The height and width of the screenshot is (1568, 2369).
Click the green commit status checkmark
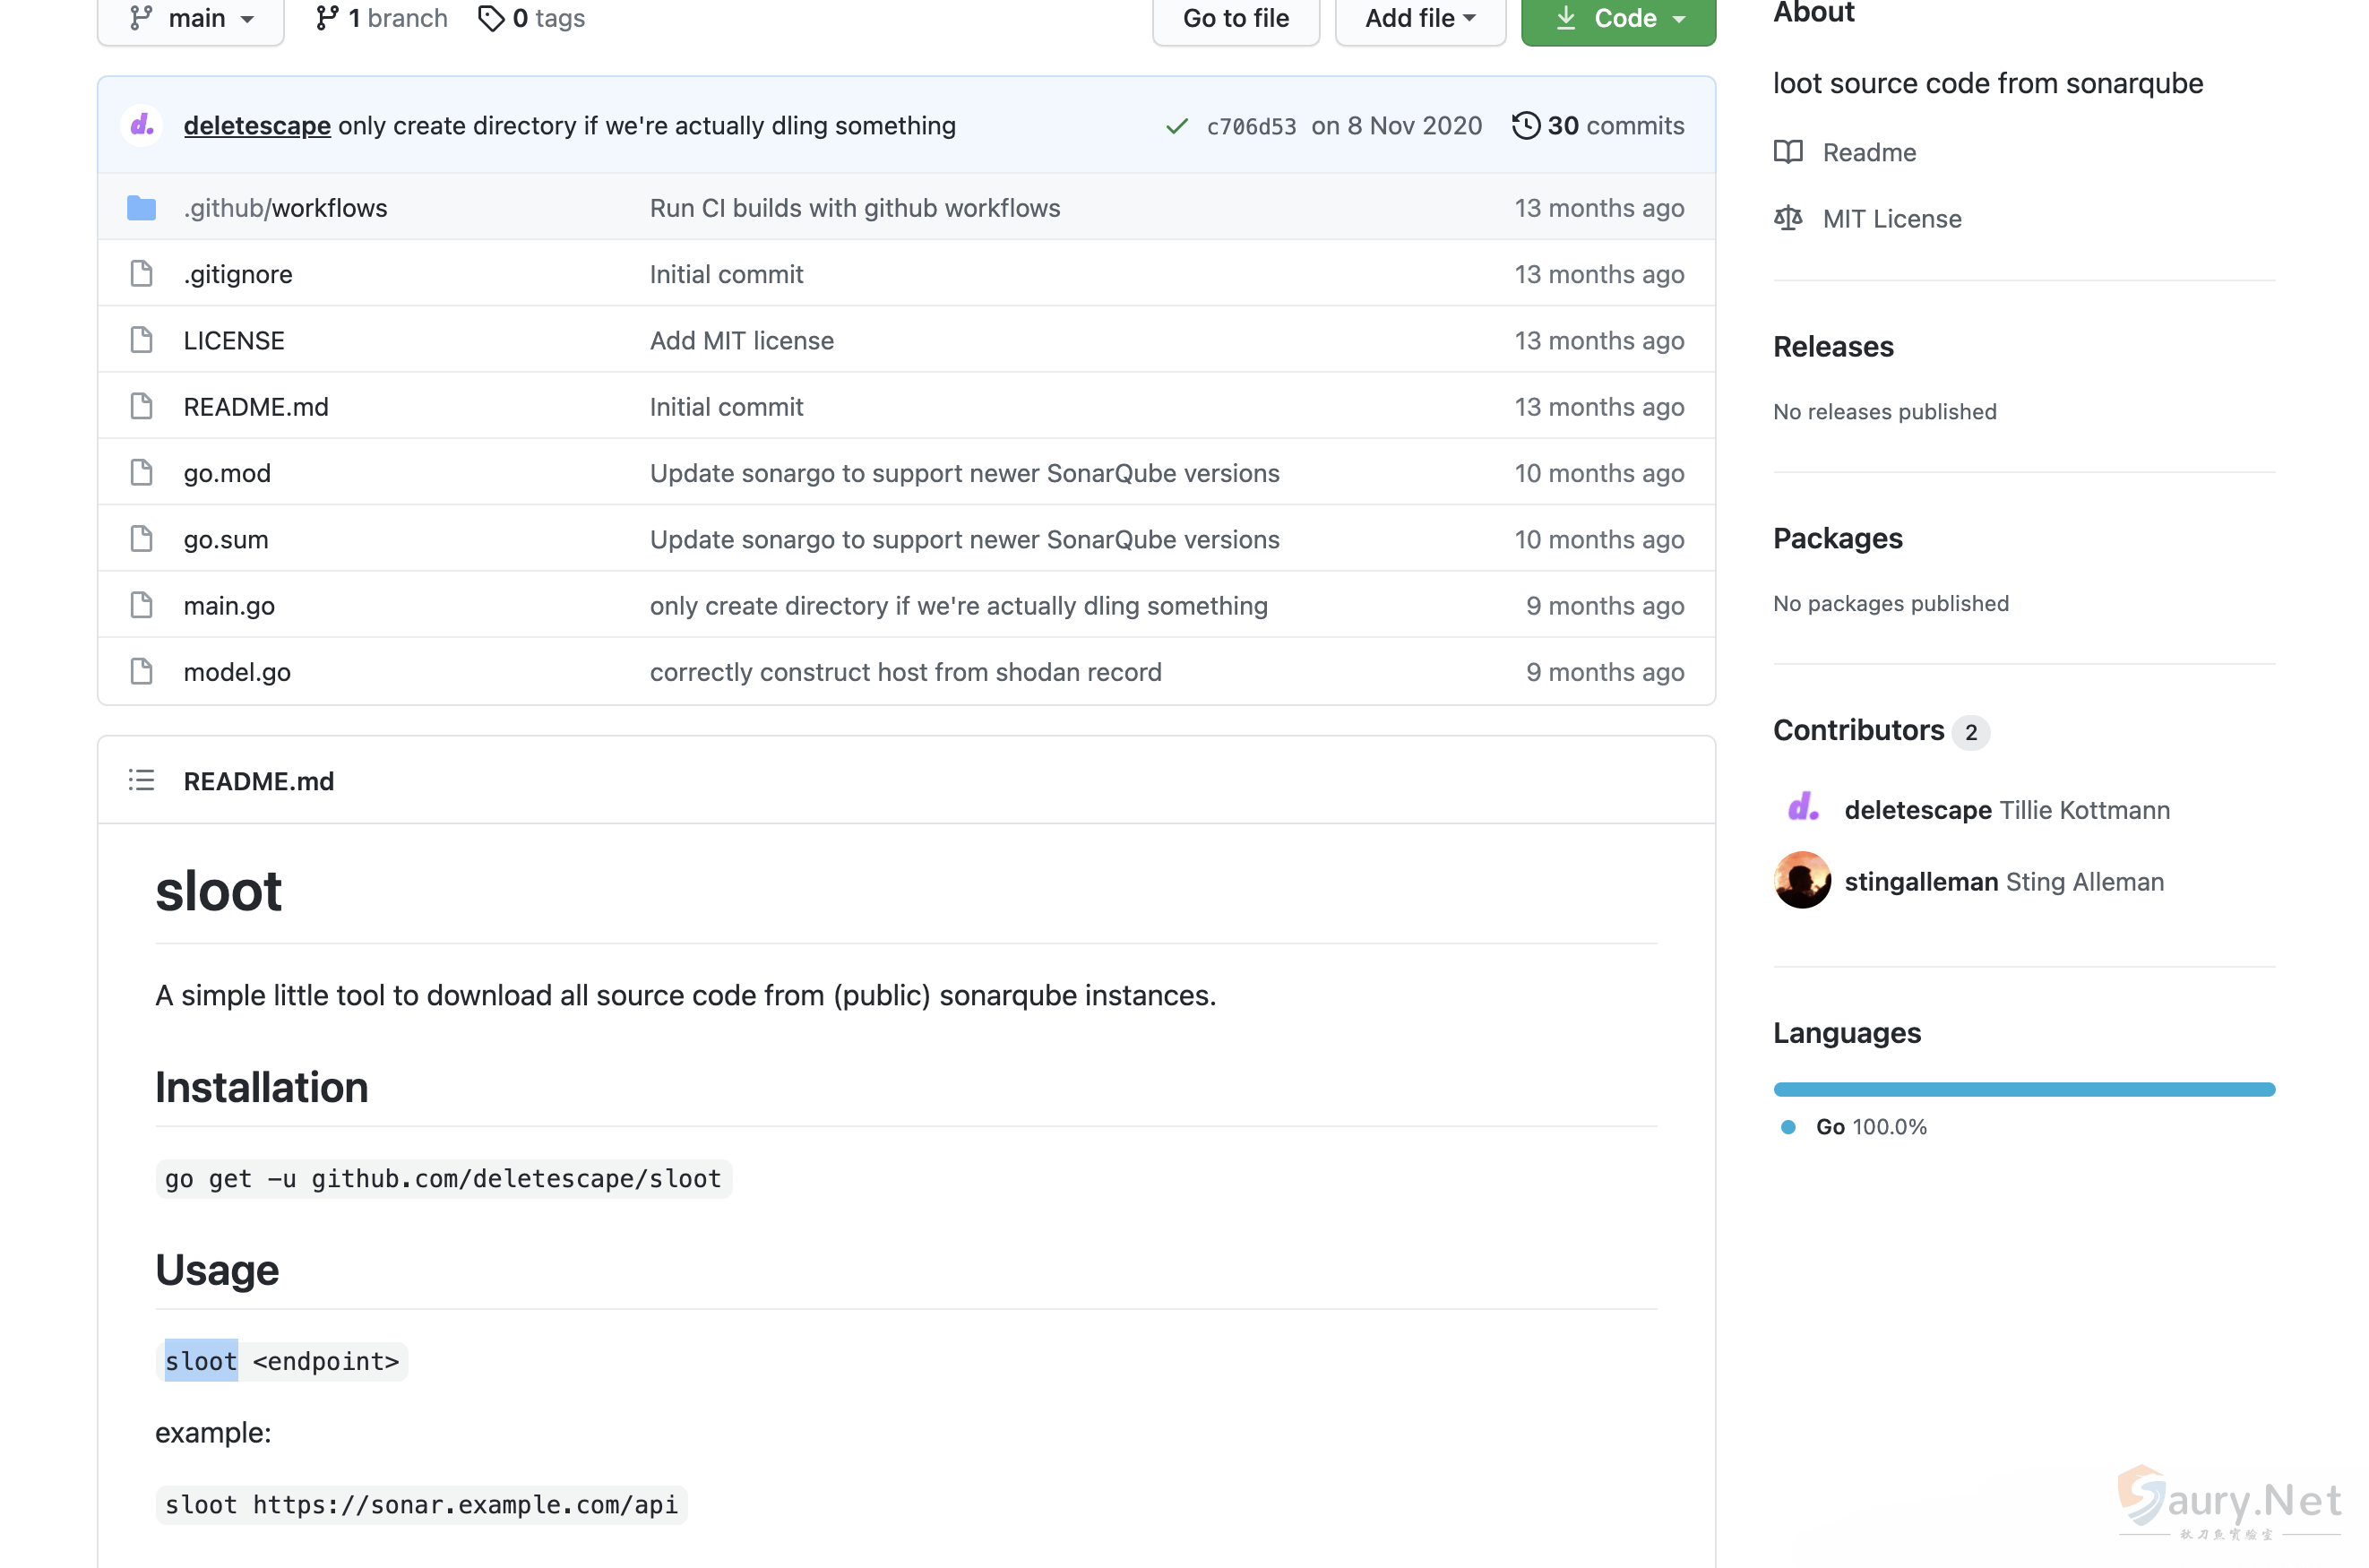[1177, 126]
